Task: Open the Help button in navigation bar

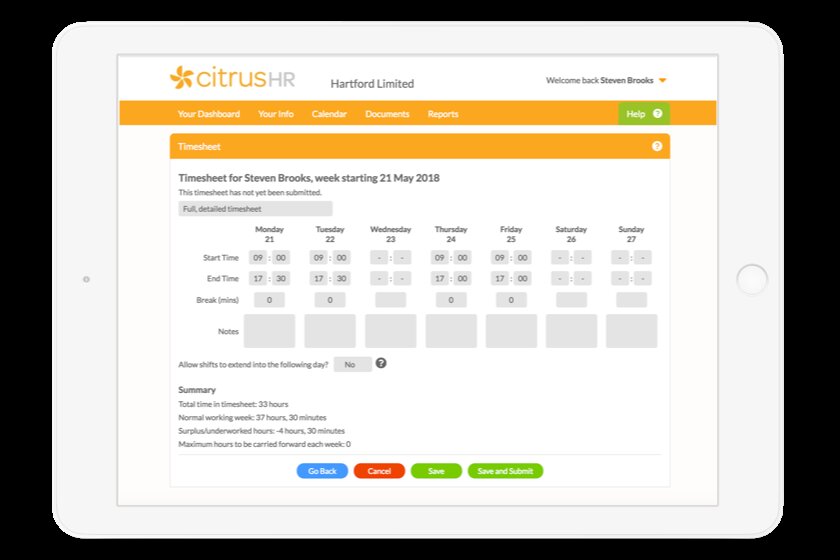Action: pos(643,114)
